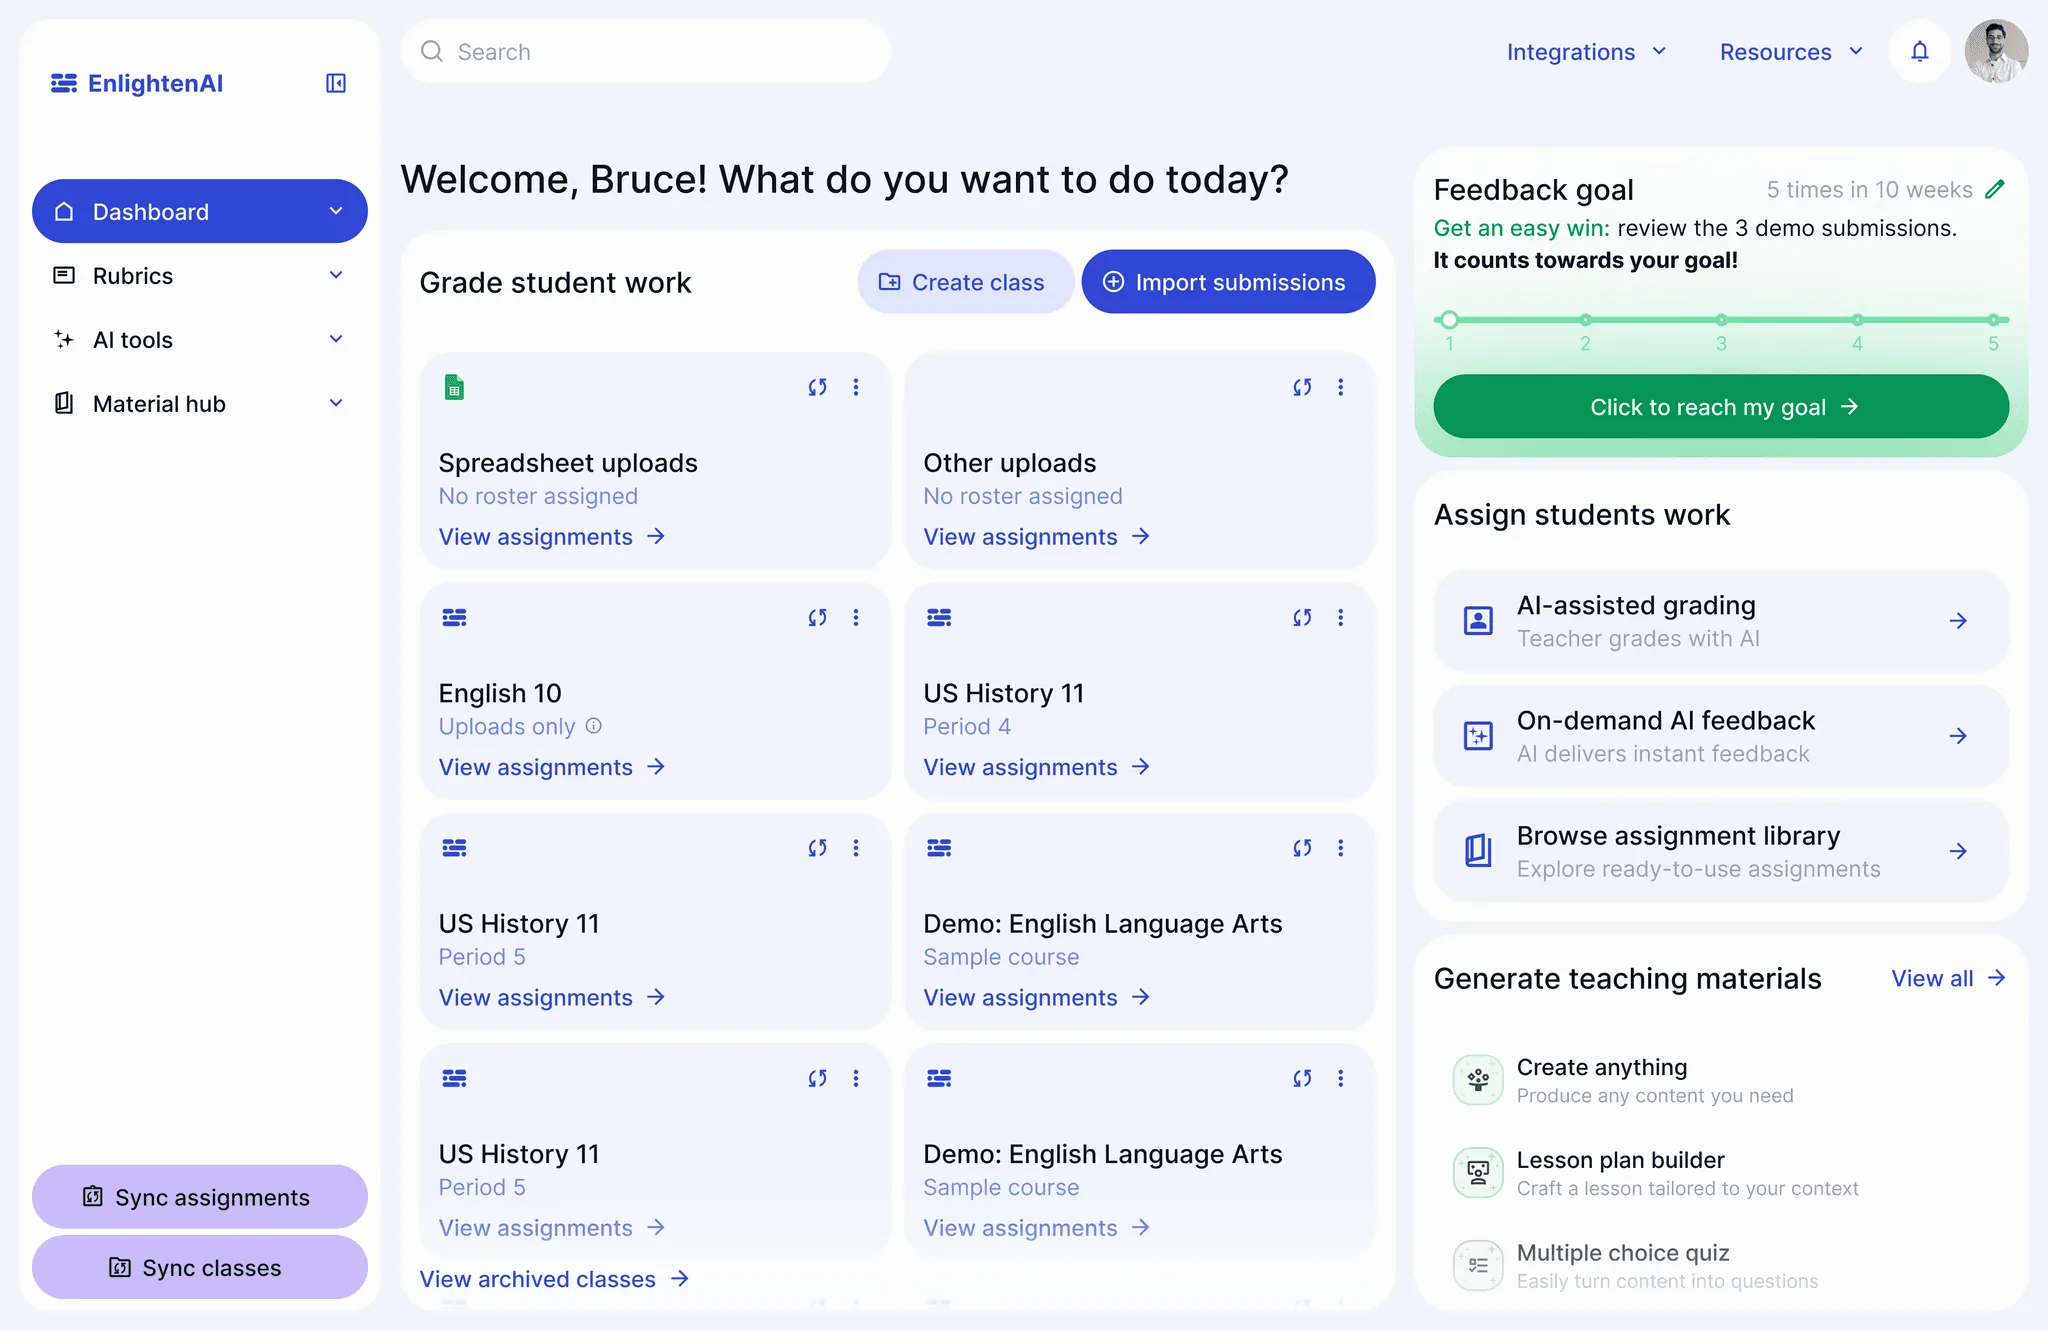The height and width of the screenshot is (1331, 2048).
Task: Click the EnlightenAI logo
Action: (x=137, y=83)
